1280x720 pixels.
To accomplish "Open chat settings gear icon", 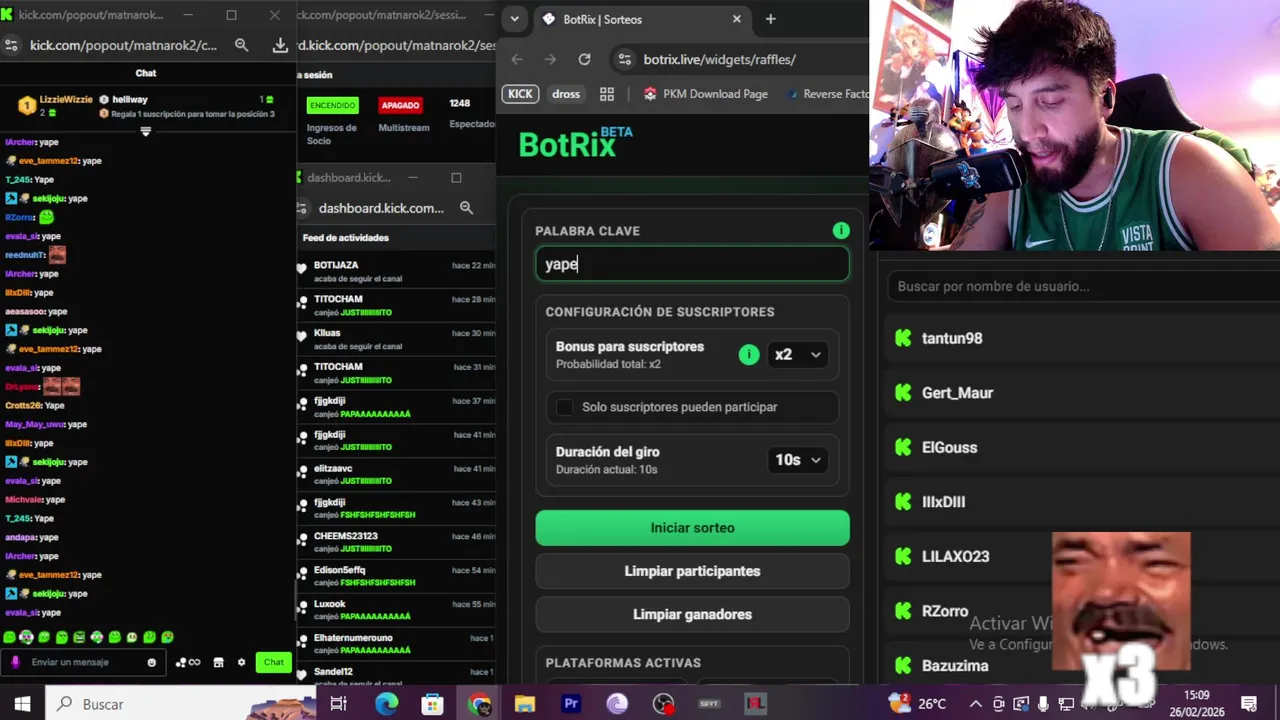I will [x=241, y=662].
